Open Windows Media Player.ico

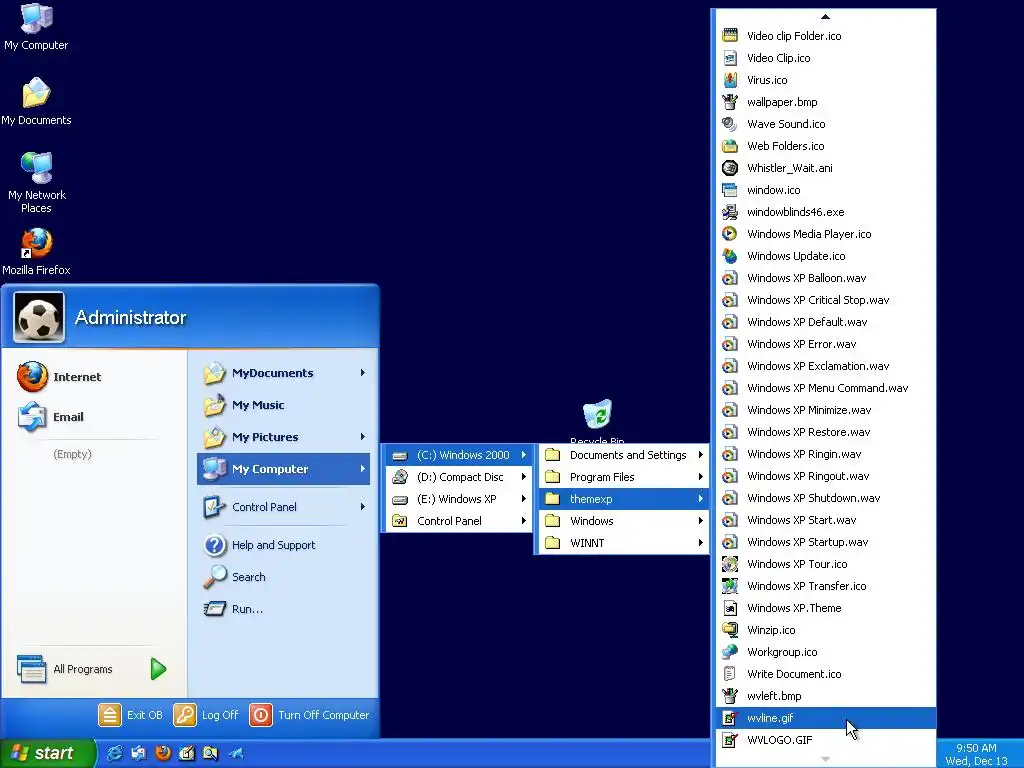pos(825,234)
